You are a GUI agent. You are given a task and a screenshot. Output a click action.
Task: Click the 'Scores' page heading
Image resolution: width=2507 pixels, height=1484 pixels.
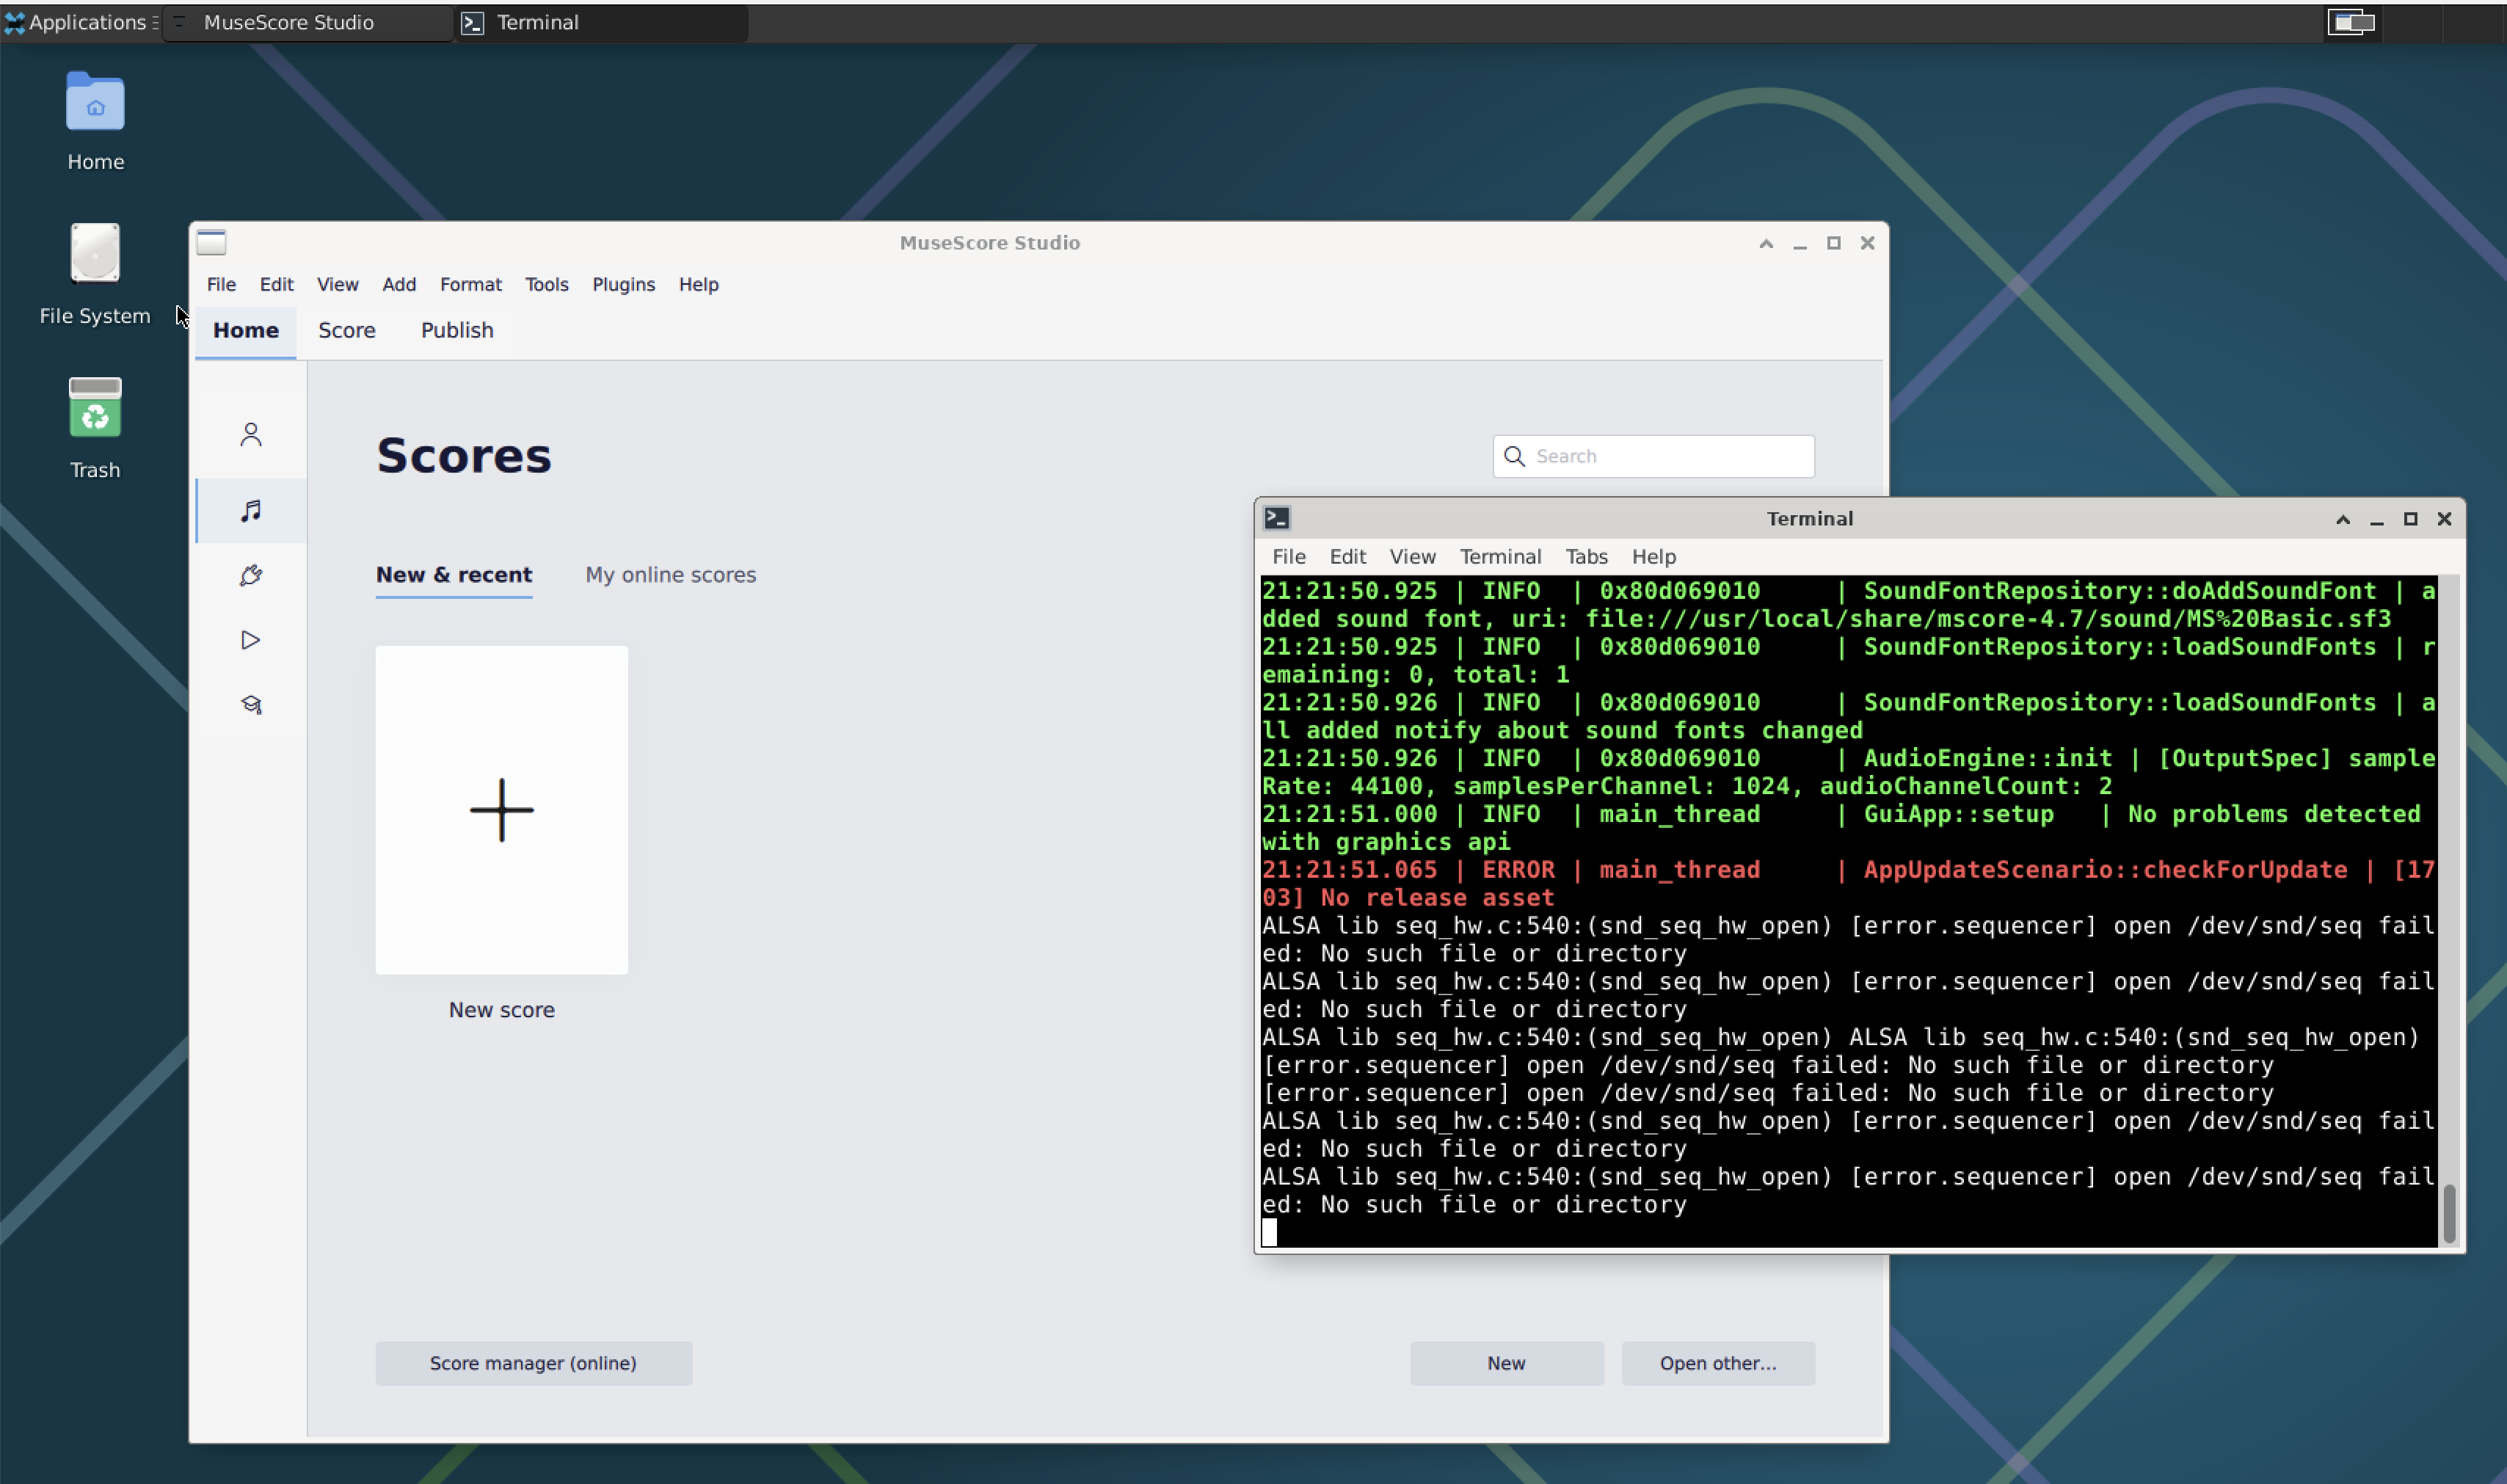click(463, 456)
